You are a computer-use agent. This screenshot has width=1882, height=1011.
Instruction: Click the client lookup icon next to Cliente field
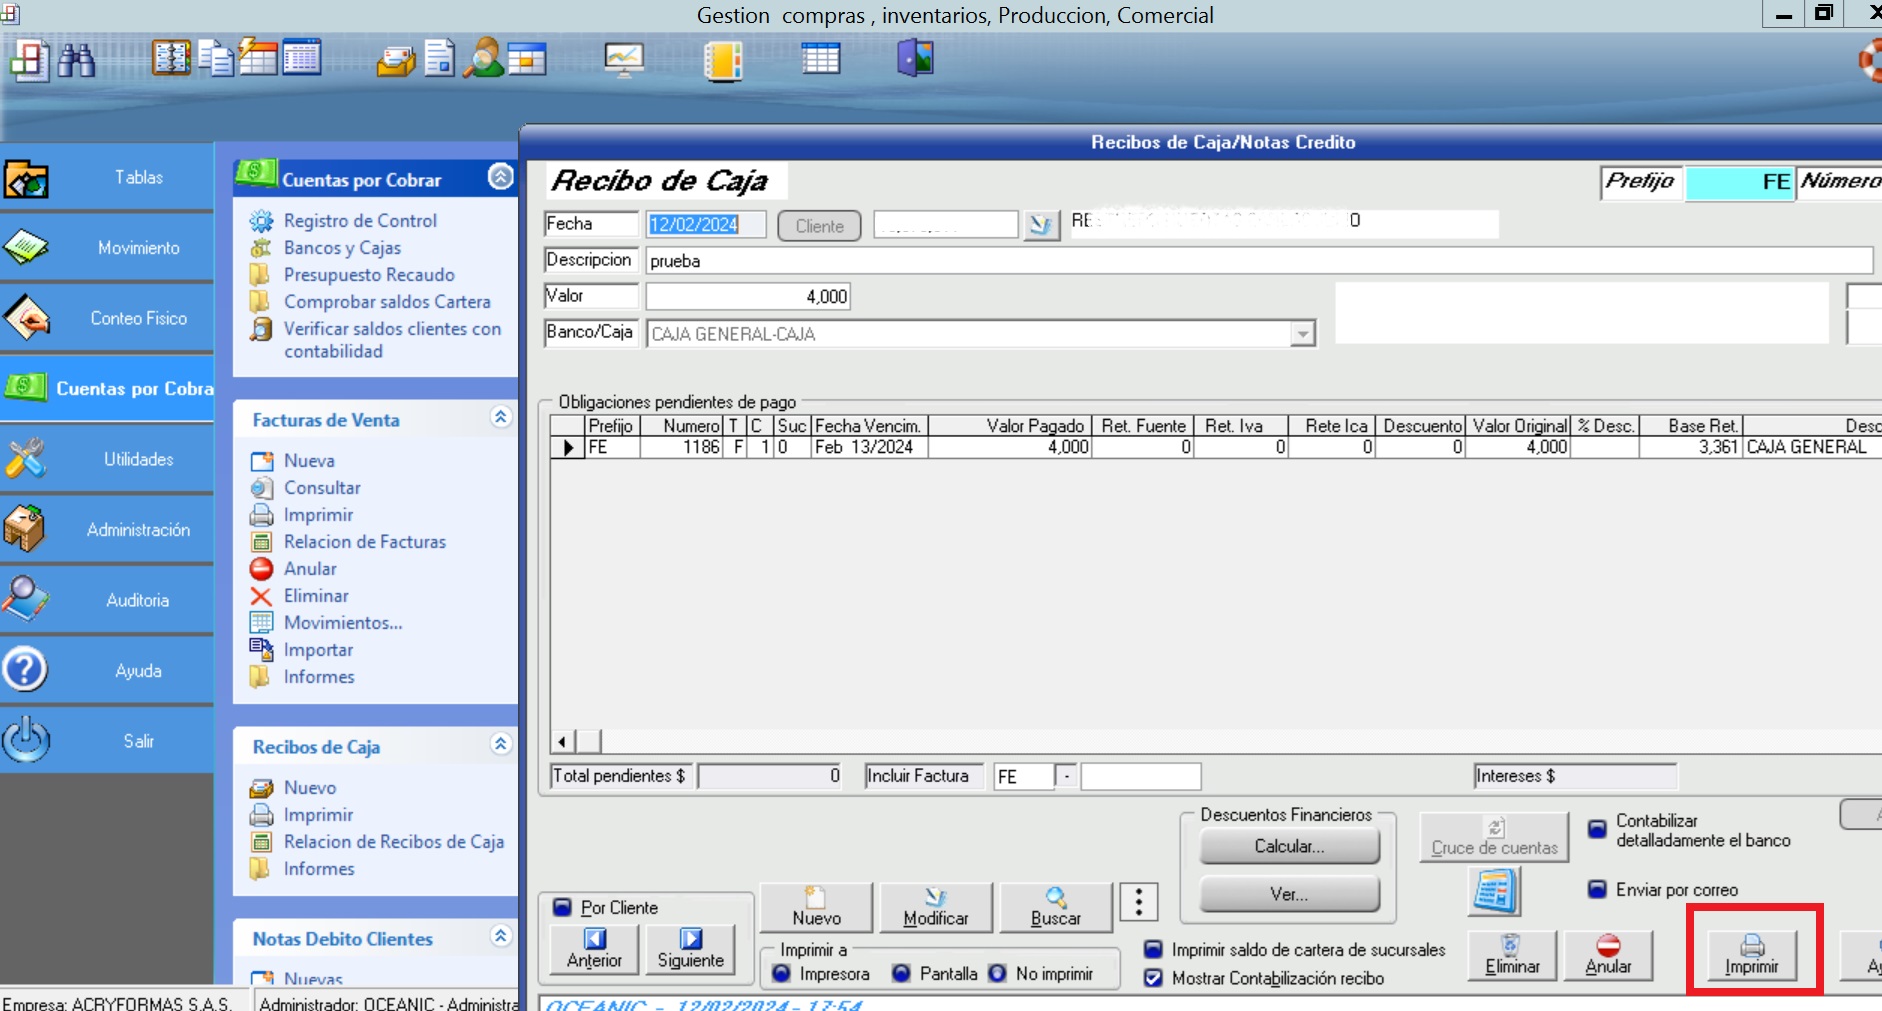1040,225
